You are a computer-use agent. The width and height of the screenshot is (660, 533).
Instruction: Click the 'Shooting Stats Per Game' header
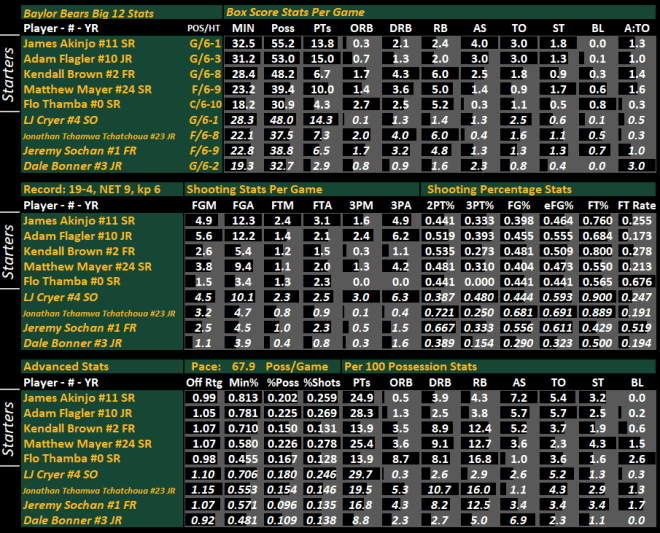[255, 189]
